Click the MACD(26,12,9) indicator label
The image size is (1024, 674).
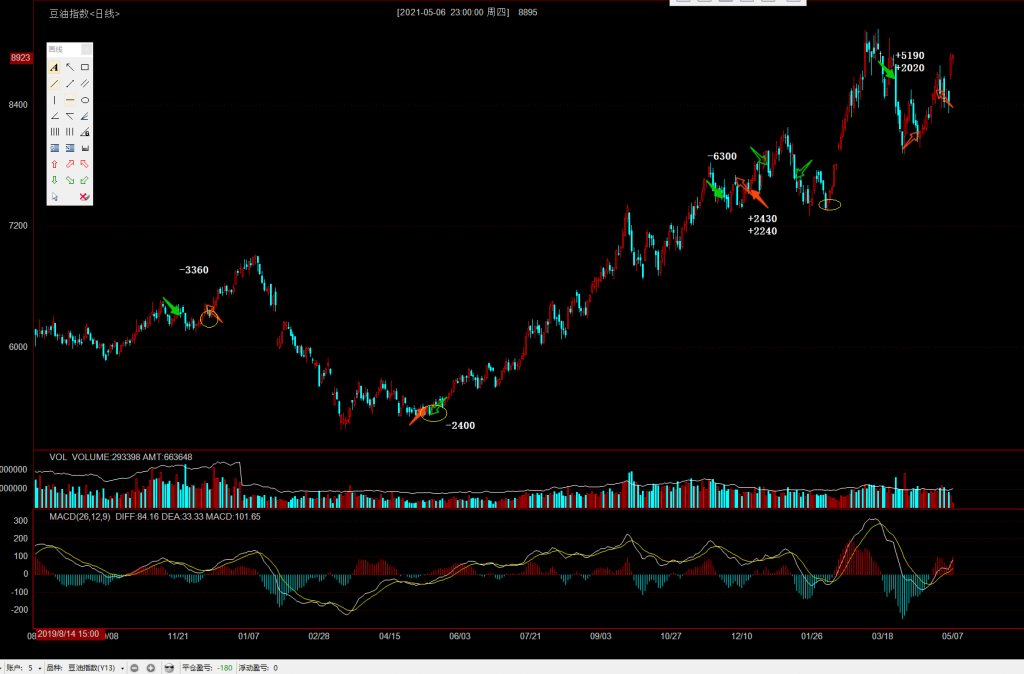[80, 517]
